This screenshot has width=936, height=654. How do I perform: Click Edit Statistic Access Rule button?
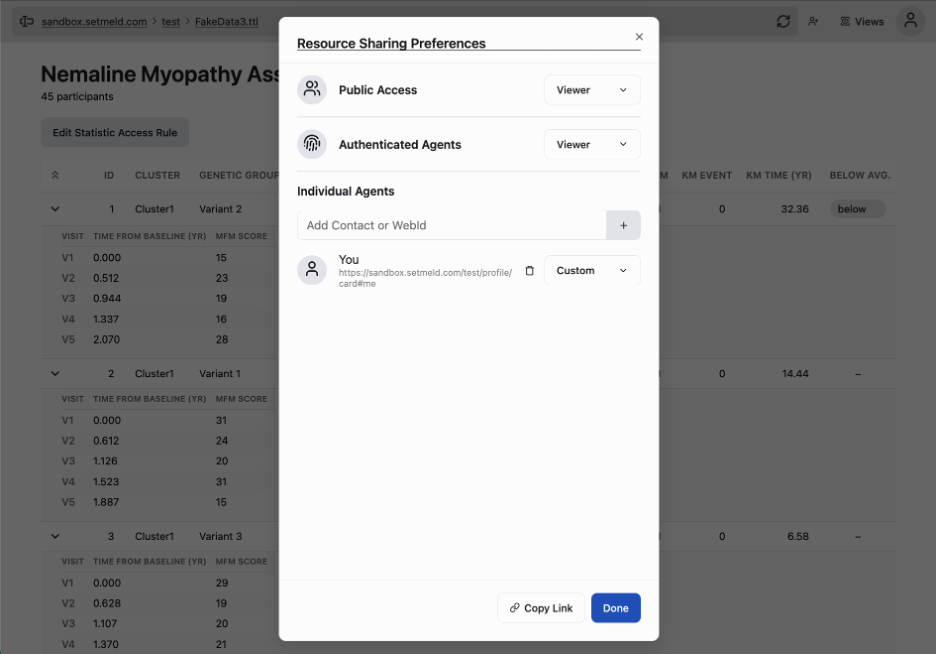coord(115,132)
